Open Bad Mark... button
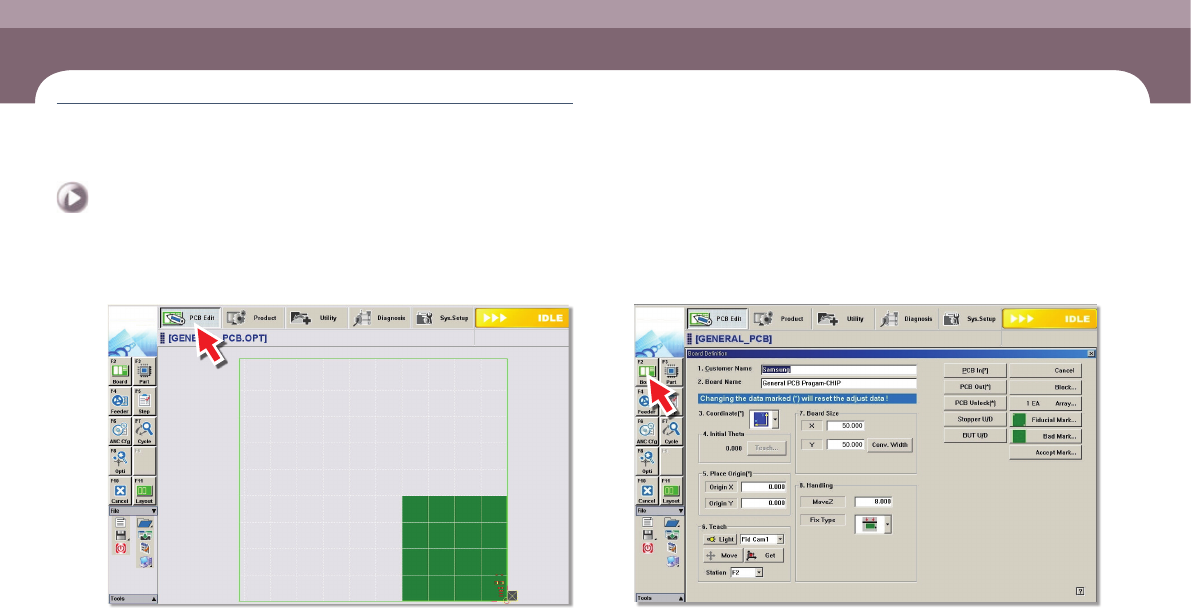The height and width of the screenshot is (610, 1191). 1045,436
